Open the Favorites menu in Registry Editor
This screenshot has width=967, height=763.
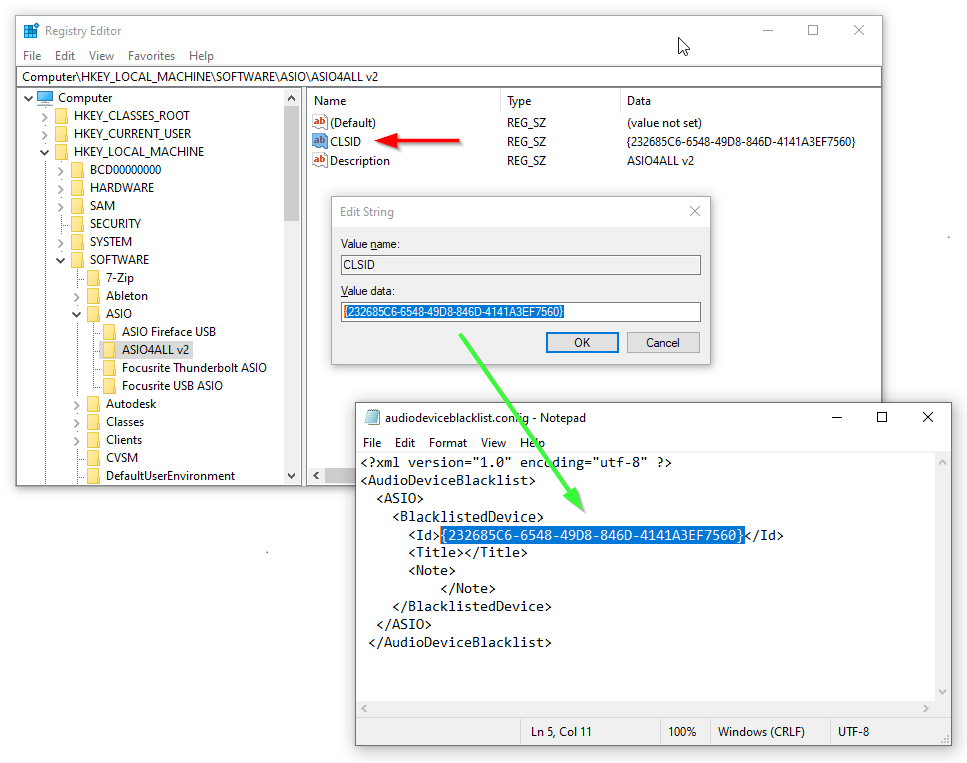click(x=151, y=56)
